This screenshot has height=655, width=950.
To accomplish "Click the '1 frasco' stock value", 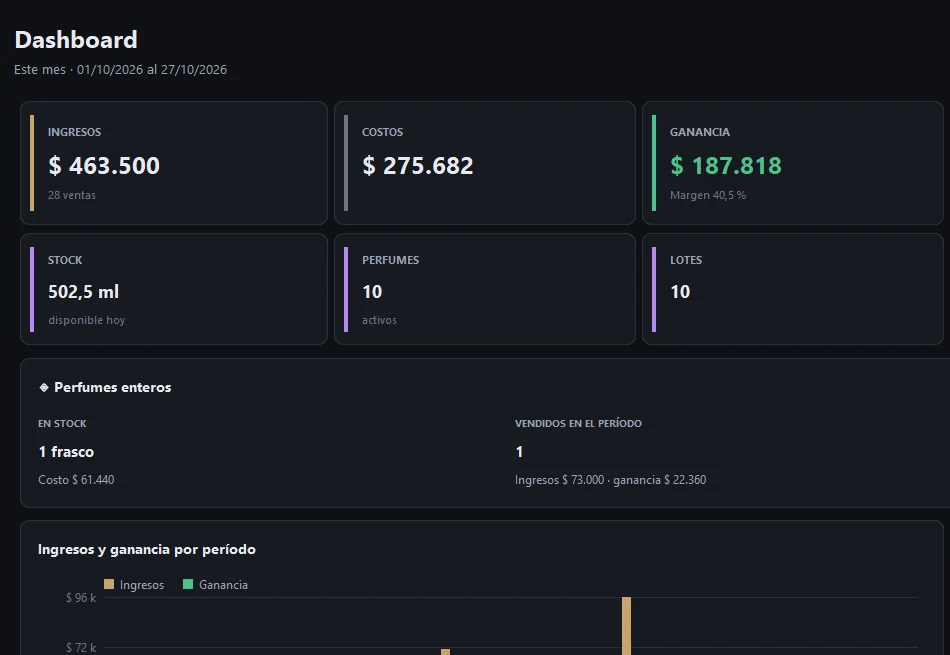I will [x=66, y=451].
